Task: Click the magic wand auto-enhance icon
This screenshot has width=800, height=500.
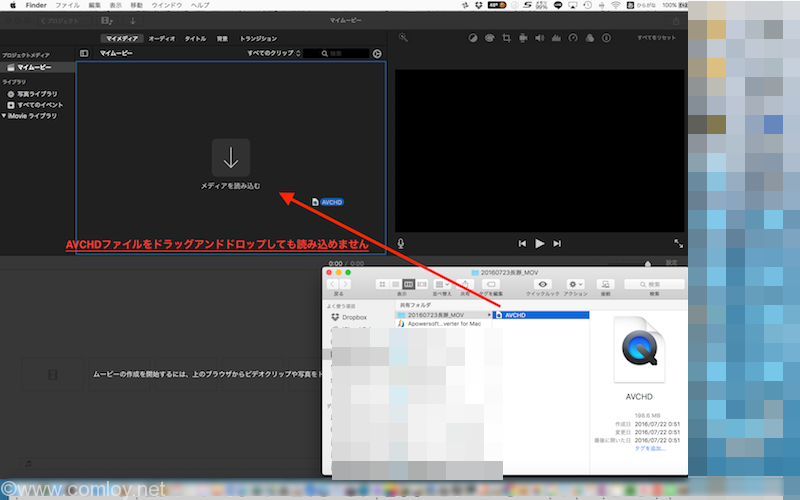Action: point(403,38)
